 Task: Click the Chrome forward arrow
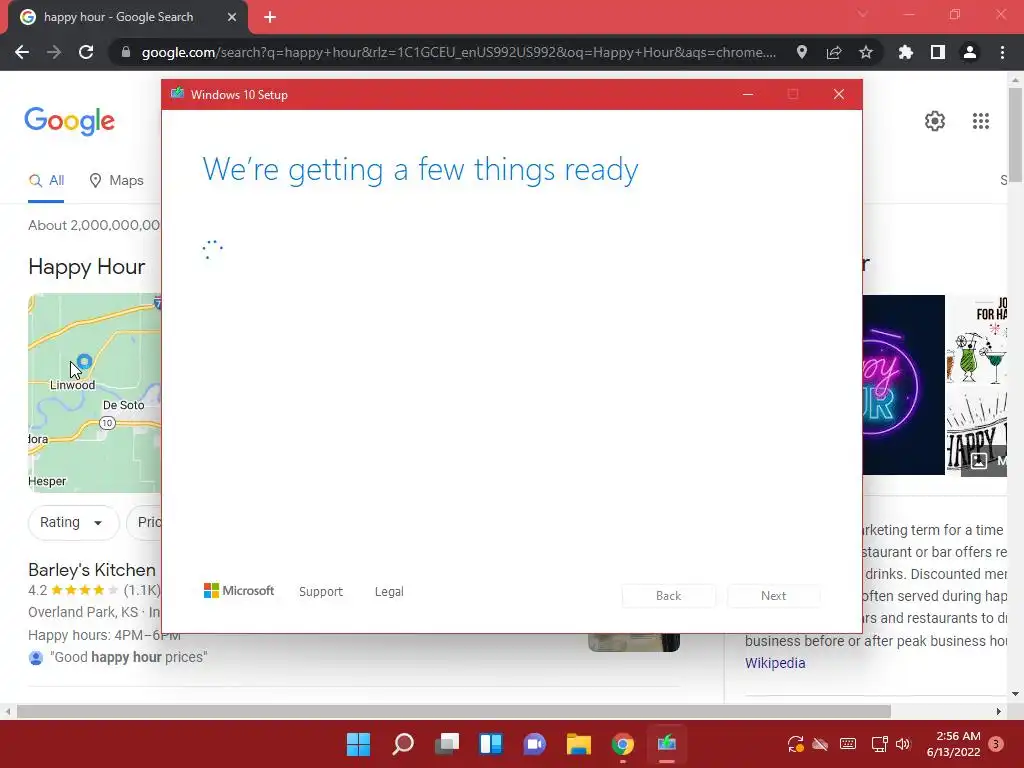tap(54, 52)
